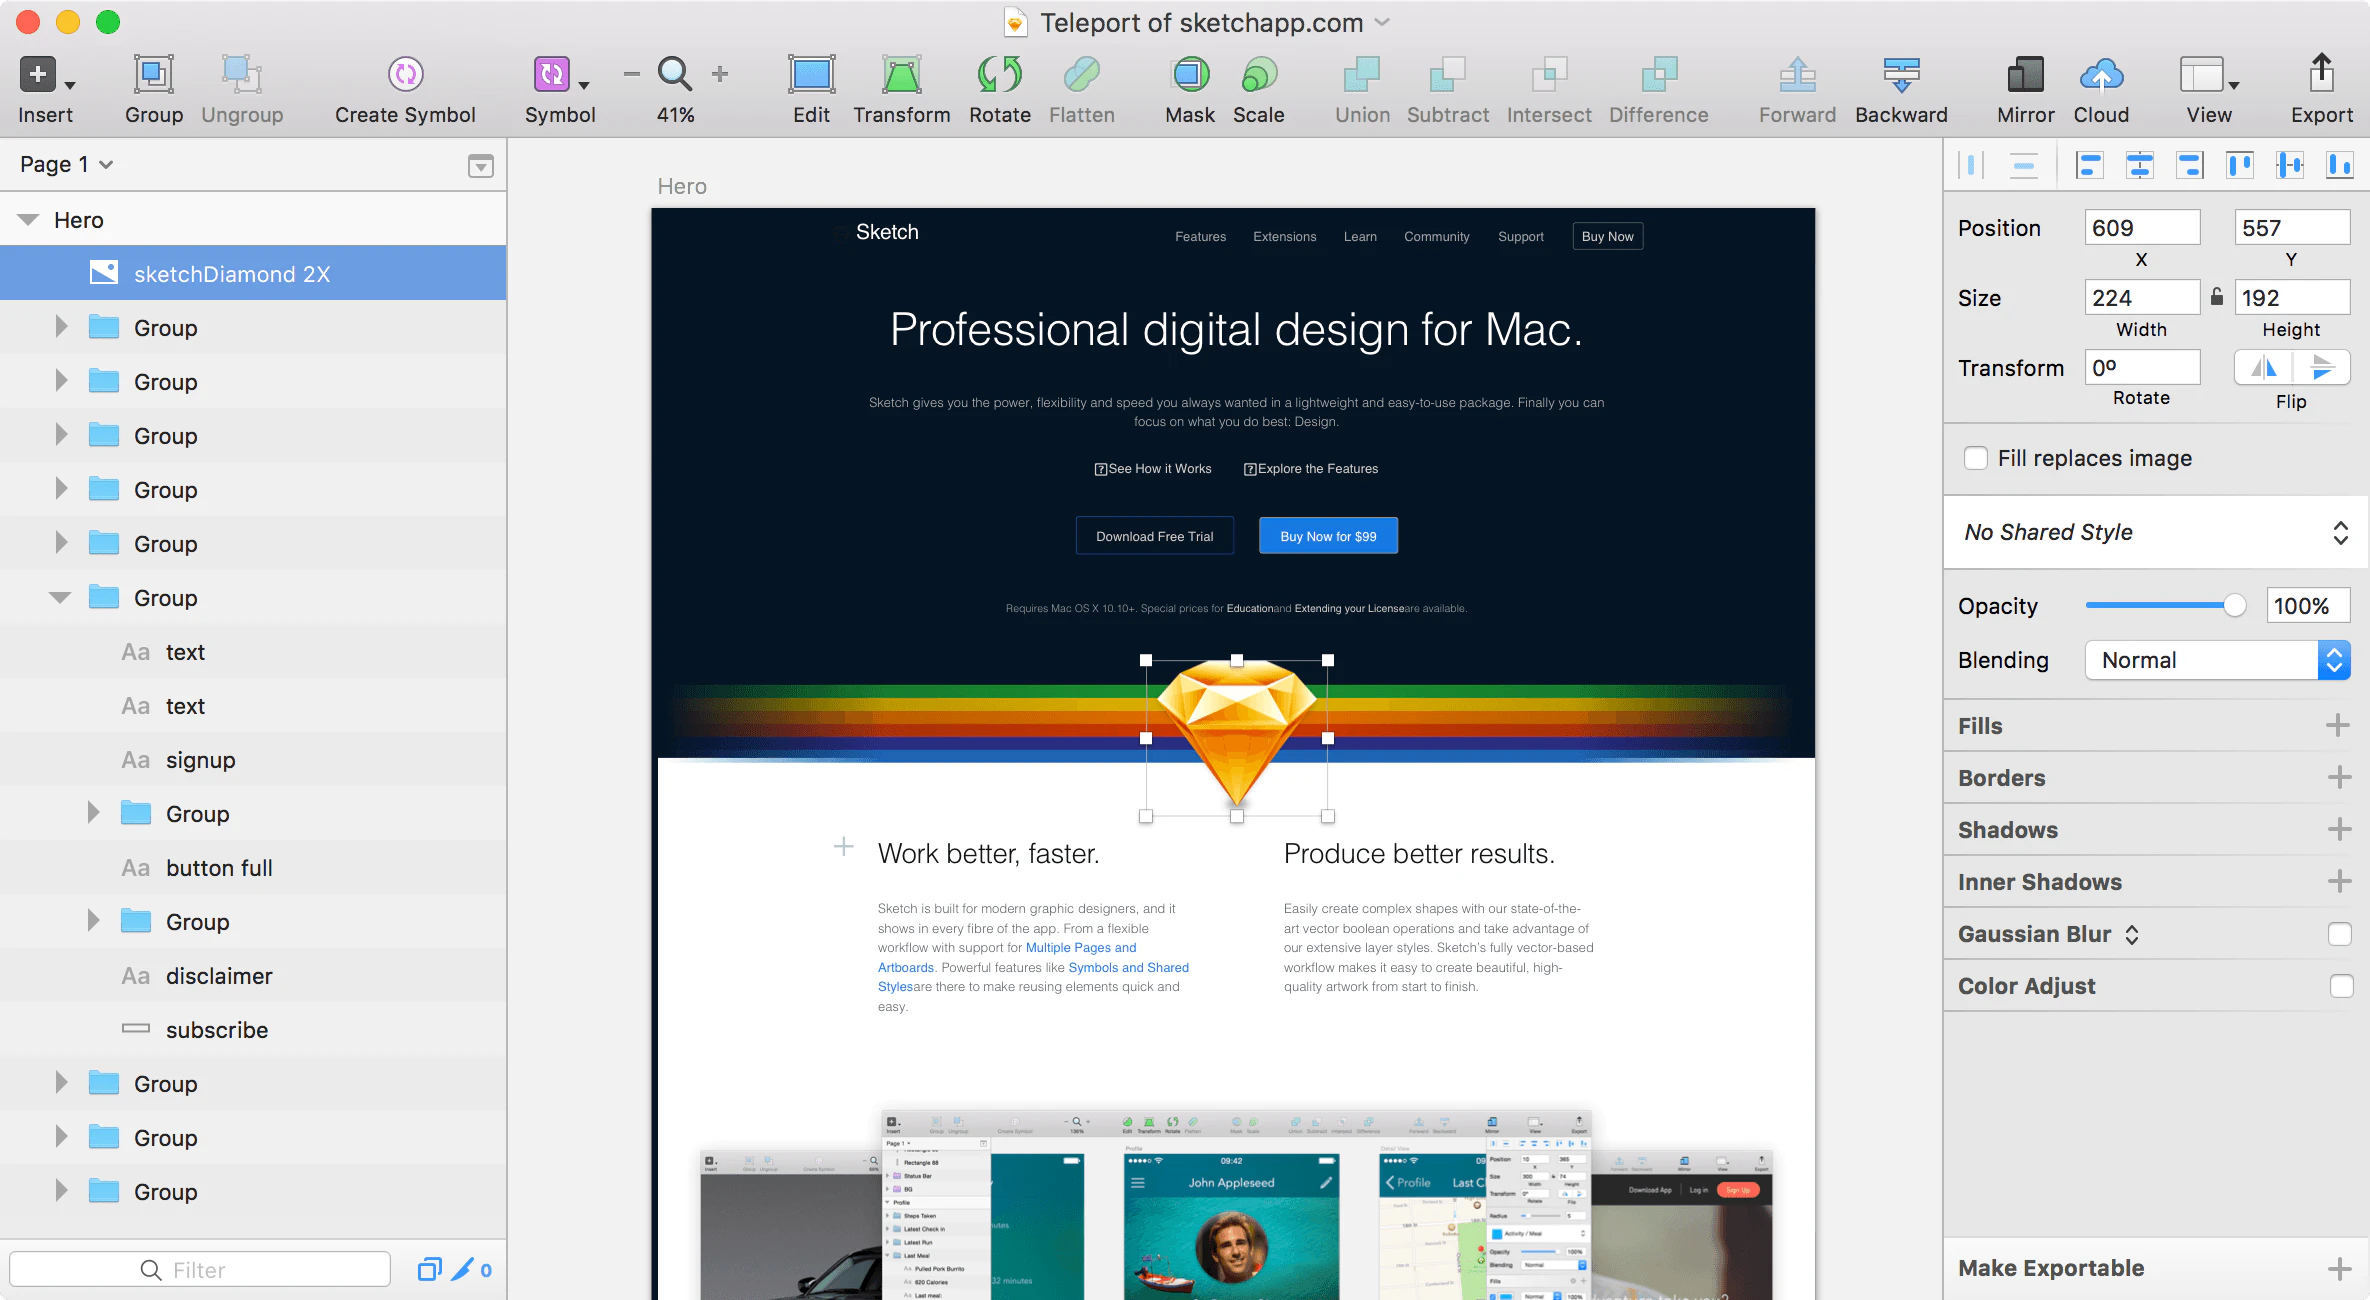This screenshot has height=1300, width=2370.
Task: Select the Mask tool
Action: pos(1189,75)
